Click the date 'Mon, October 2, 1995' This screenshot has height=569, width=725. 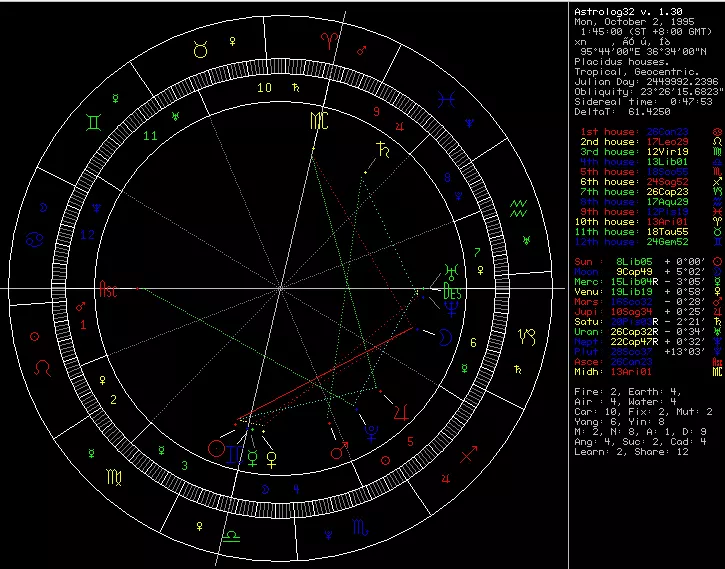click(634, 22)
